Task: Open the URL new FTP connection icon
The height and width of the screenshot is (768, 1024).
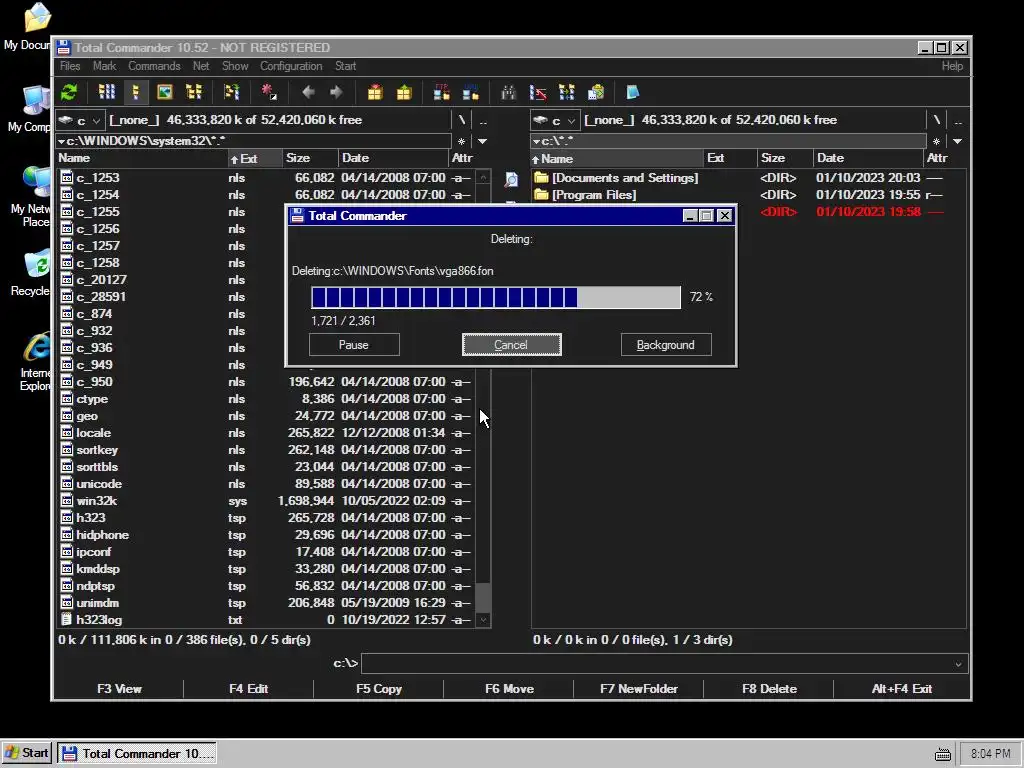Action: (x=471, y=92)
